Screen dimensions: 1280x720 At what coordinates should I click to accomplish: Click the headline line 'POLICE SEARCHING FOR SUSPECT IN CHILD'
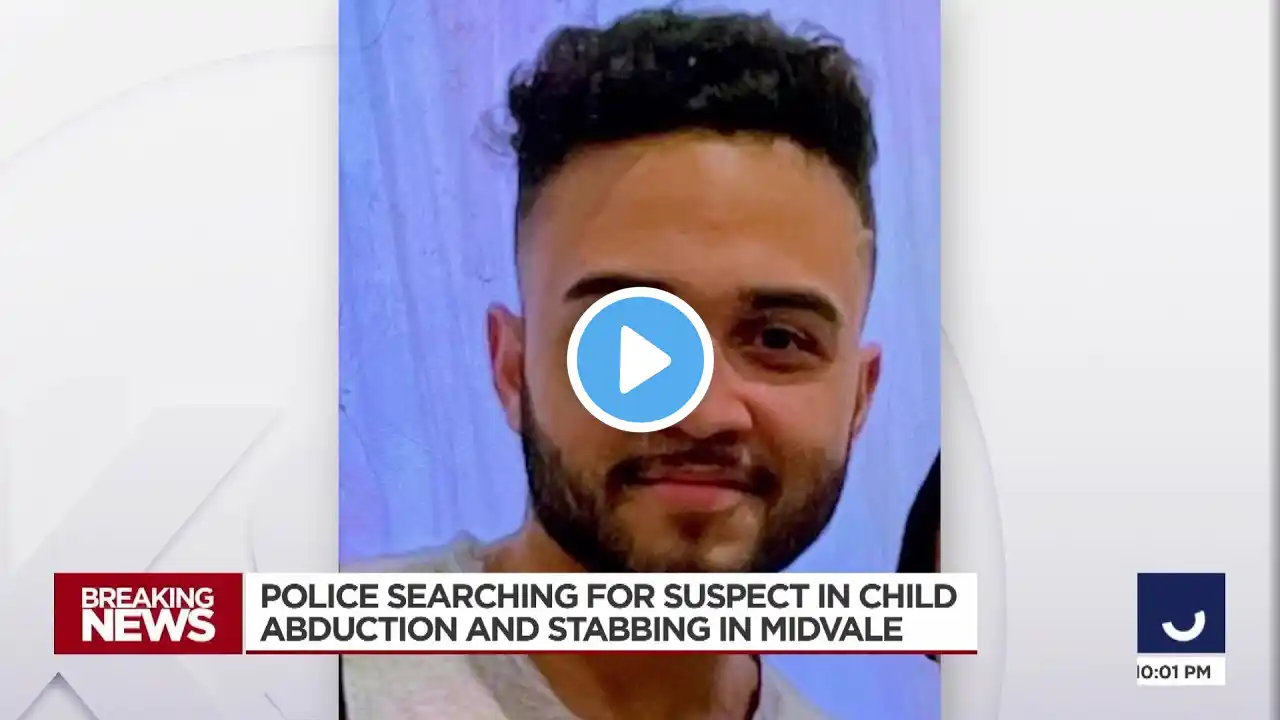[608, 596]
